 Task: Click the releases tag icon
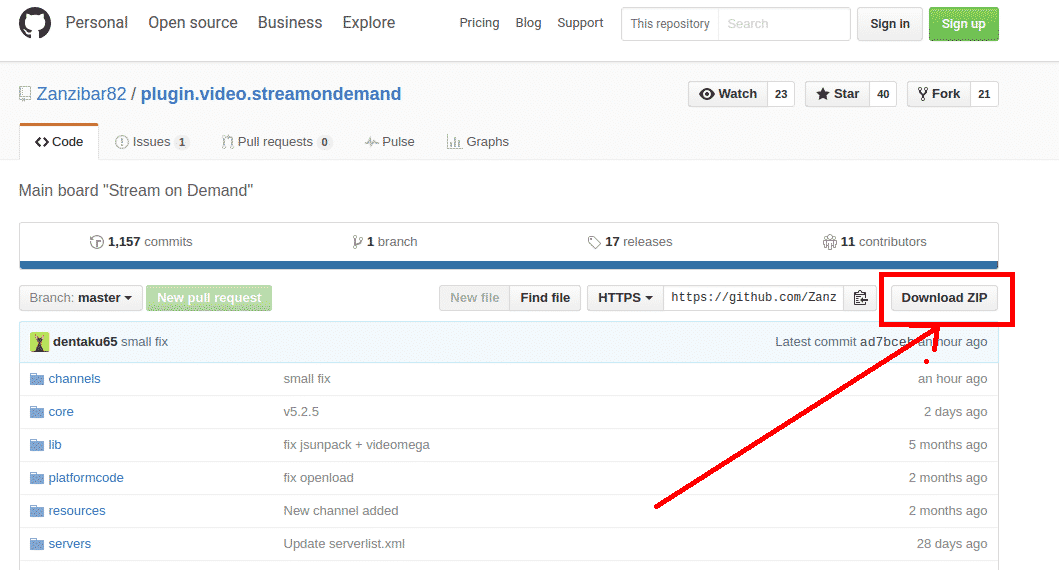[x=594, y=242]
